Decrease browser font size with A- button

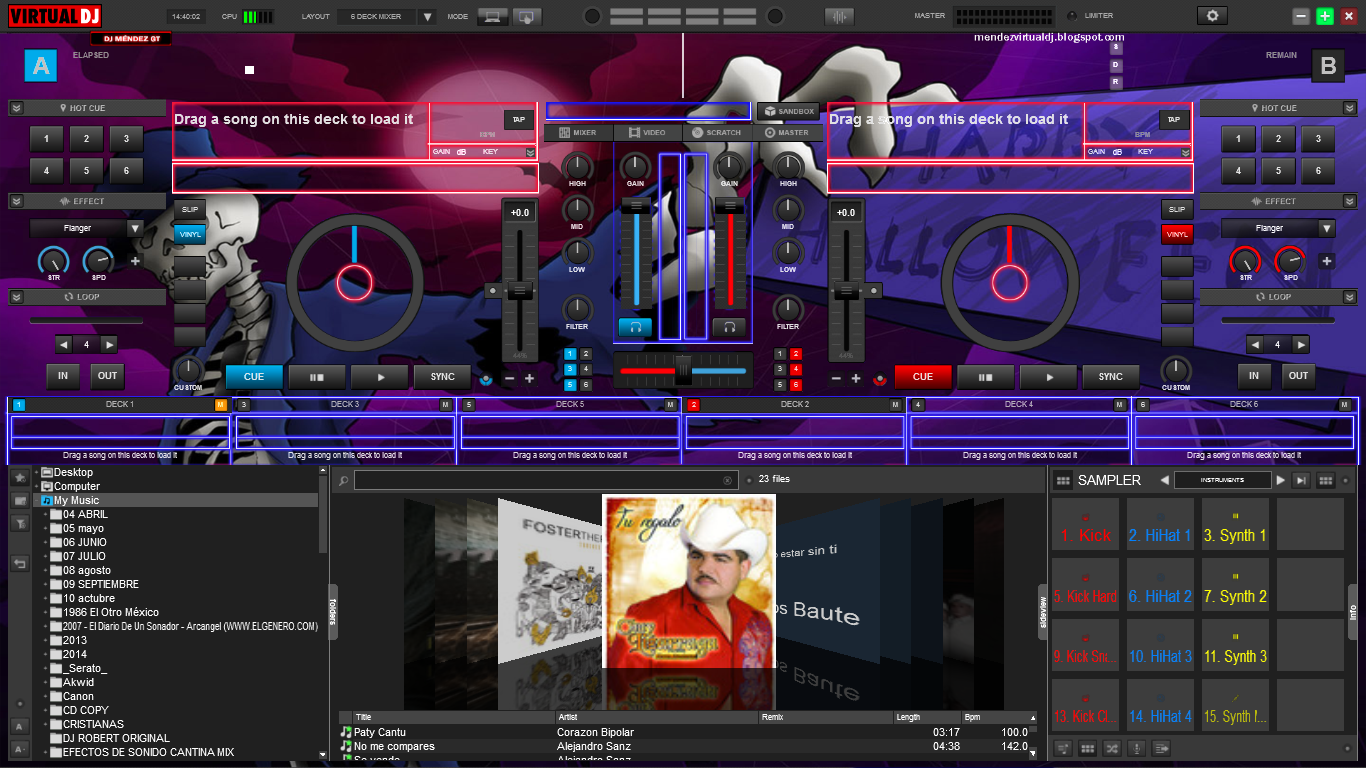coord(20,748)
